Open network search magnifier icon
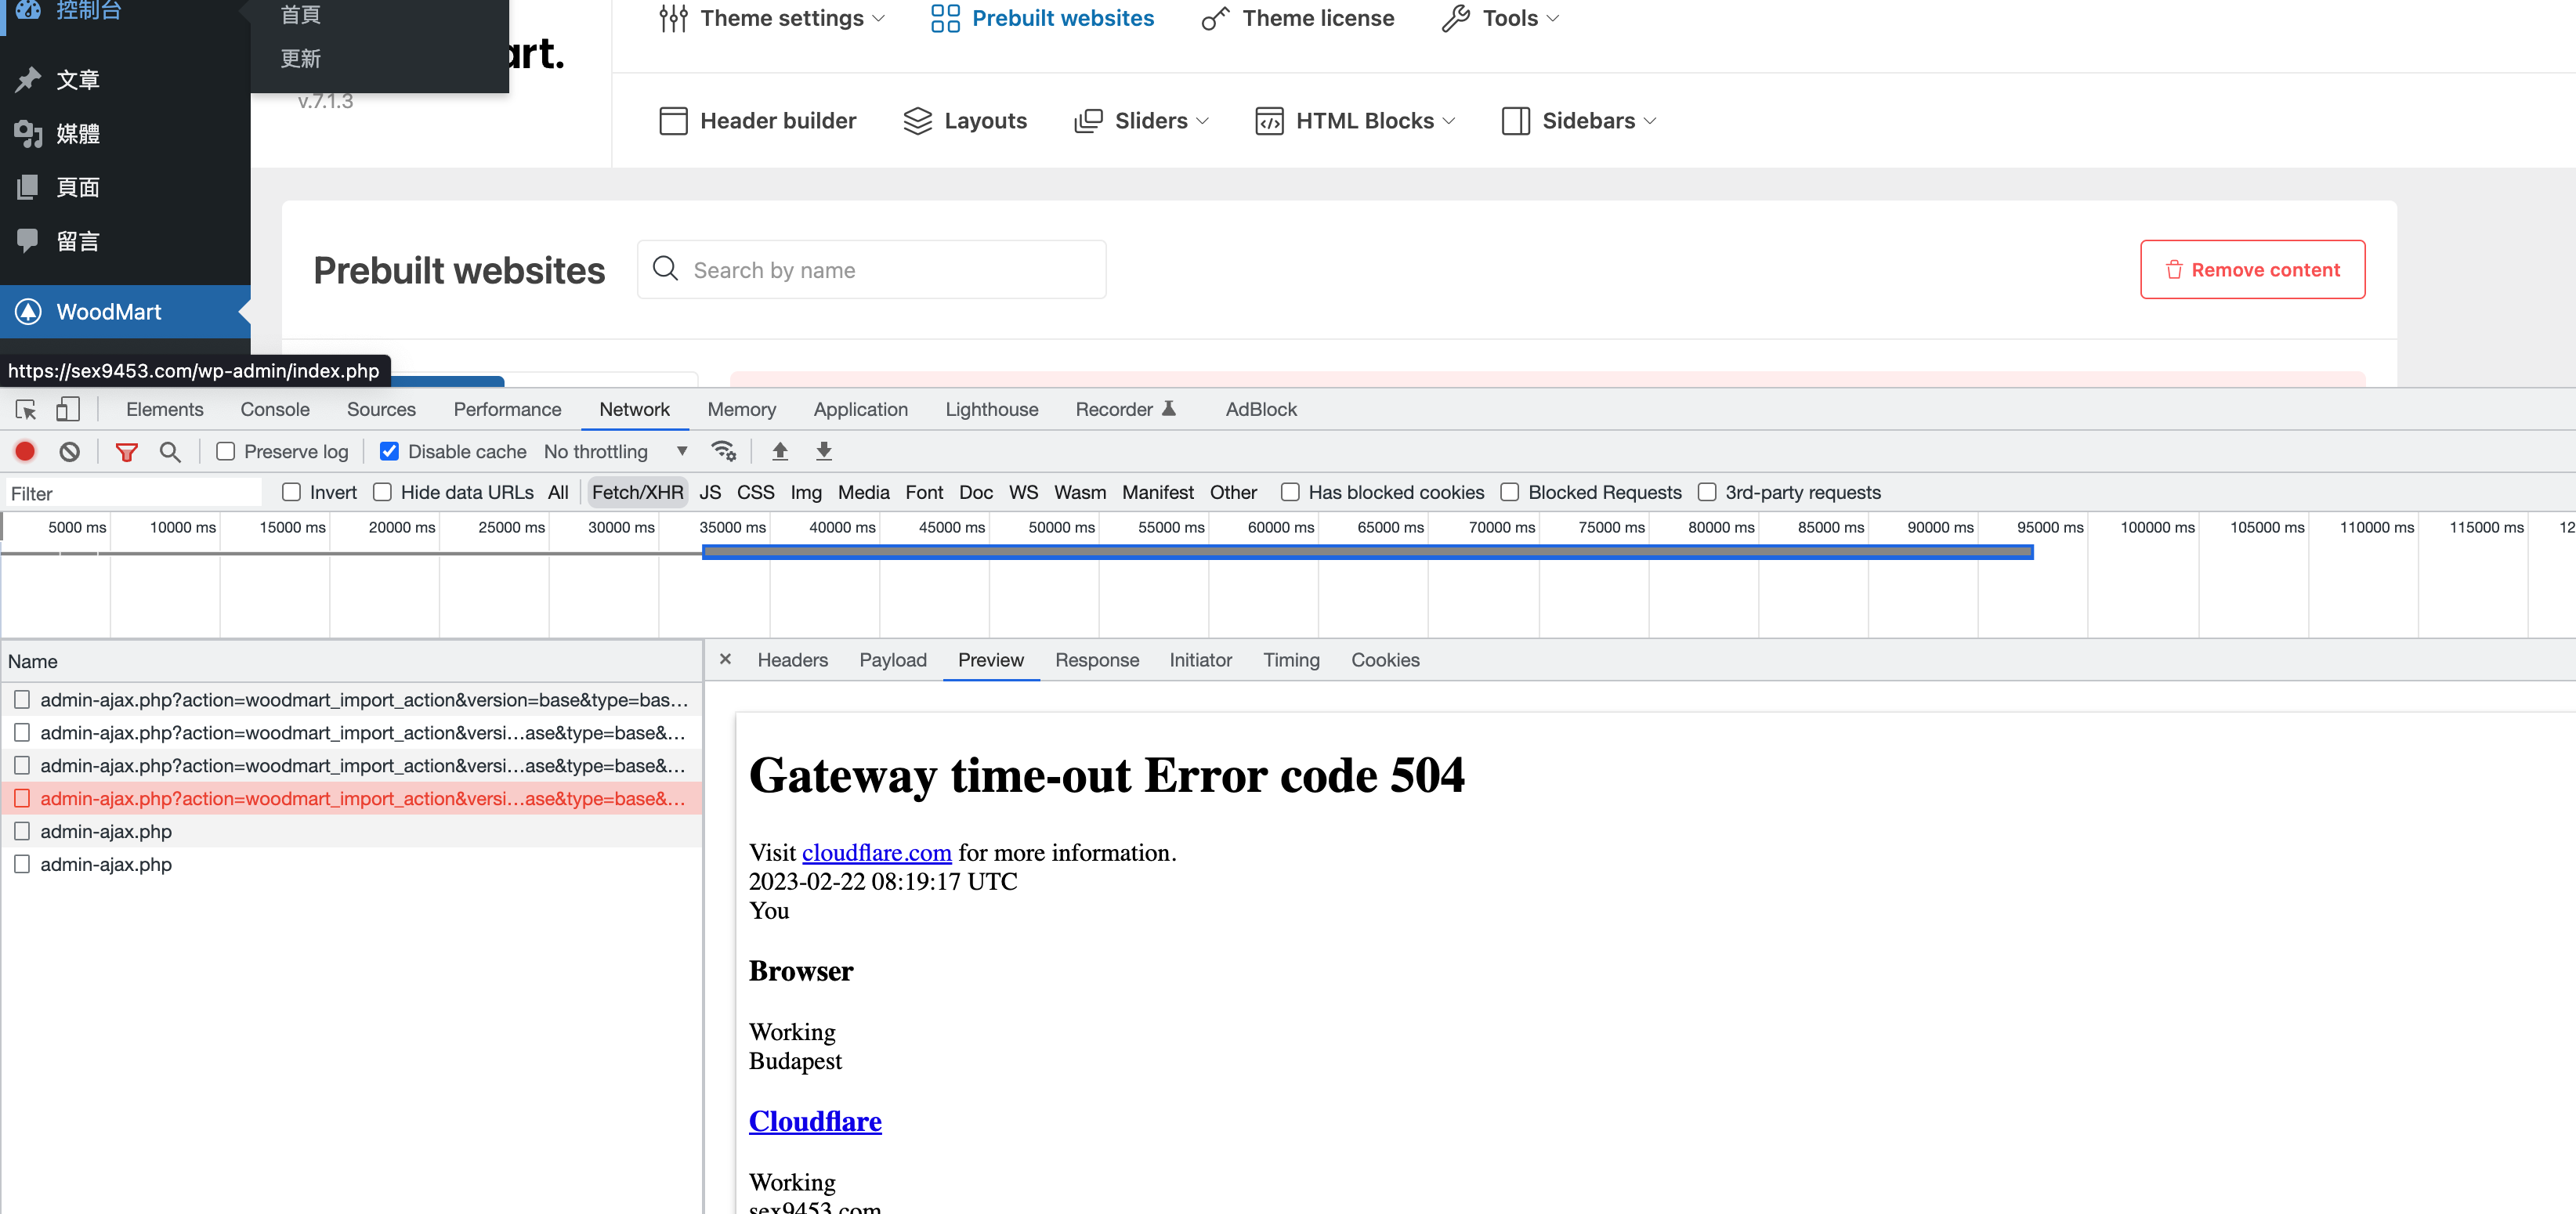This screenshot has height=1214, width=2576. (170, 452)
